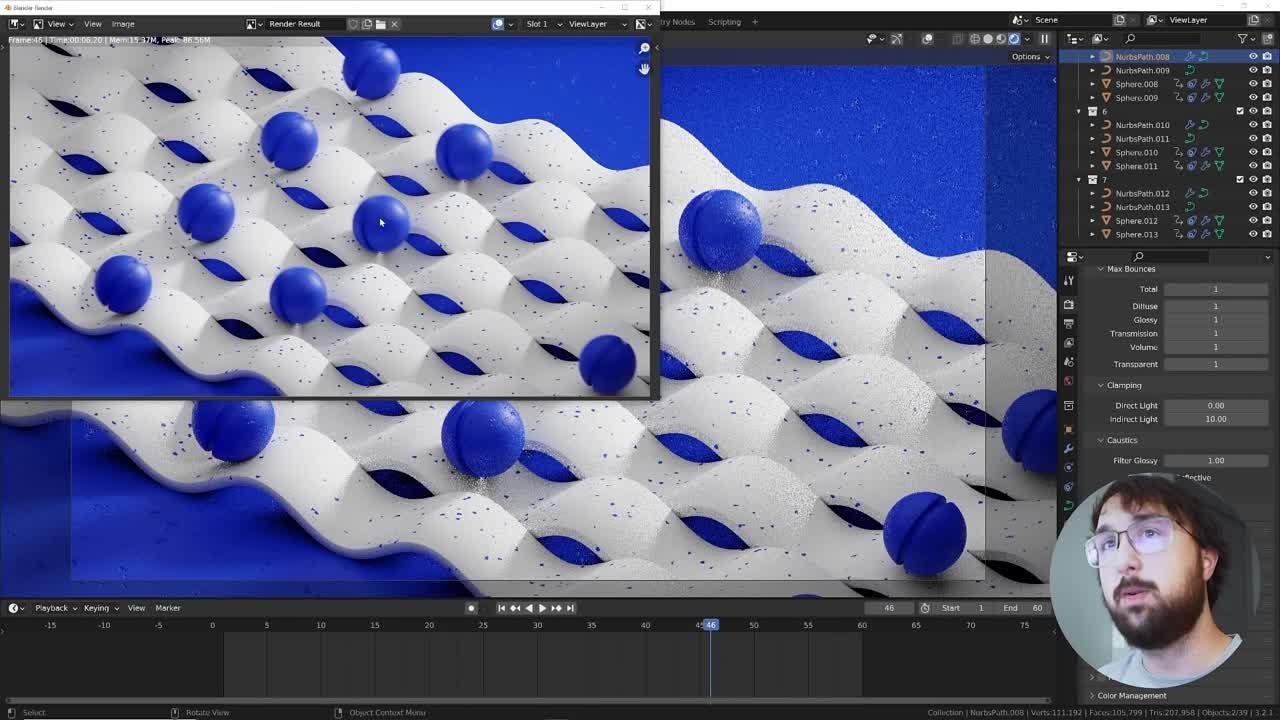This screenshot has height=720, width=1280.
Task: Select rendered viewport shading
Action: tap(1014, 39)
